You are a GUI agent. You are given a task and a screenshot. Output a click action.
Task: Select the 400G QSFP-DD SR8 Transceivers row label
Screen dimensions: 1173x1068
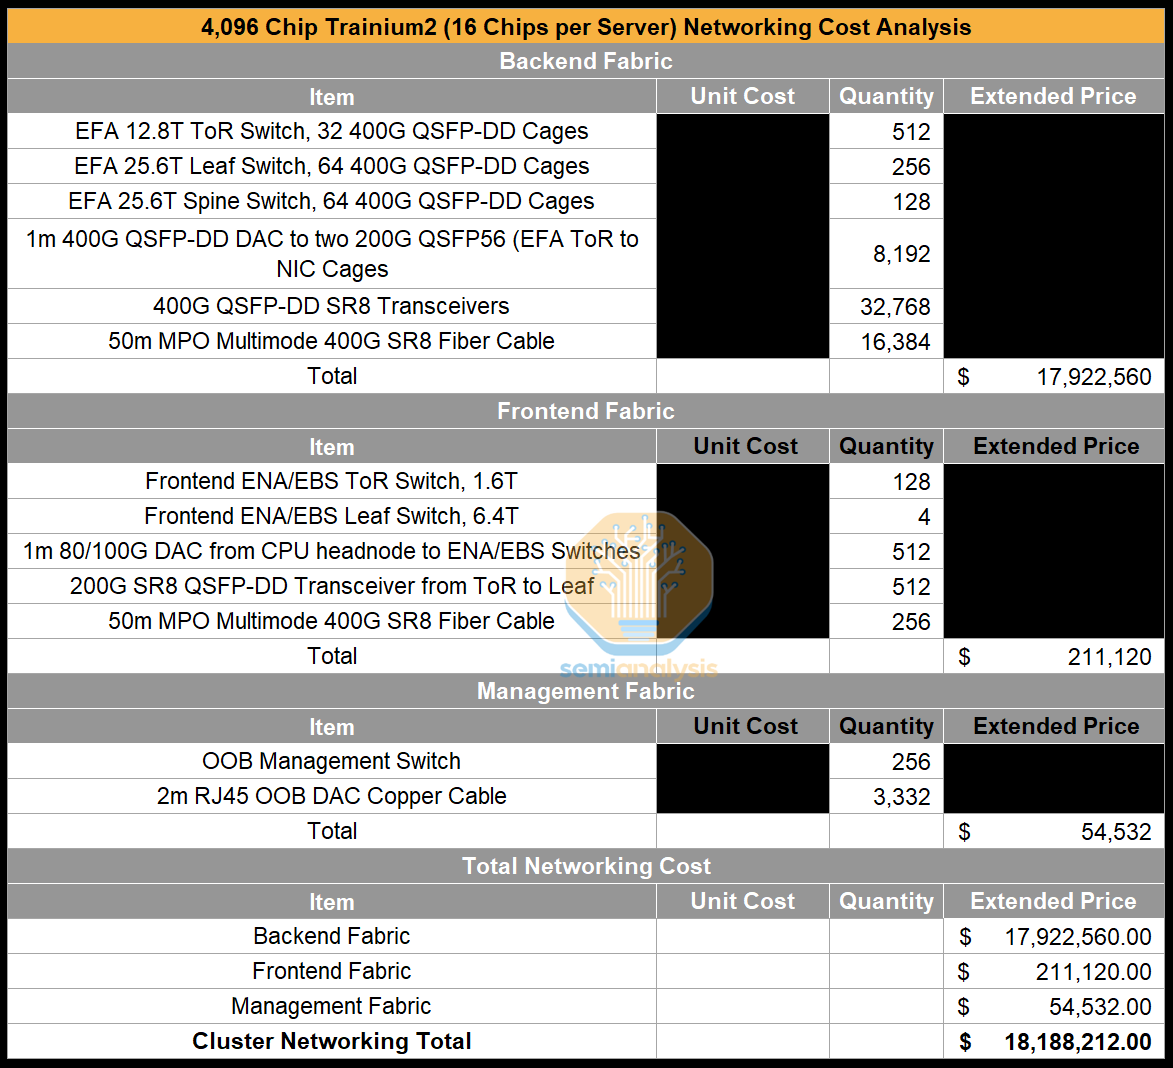[331, 307]
